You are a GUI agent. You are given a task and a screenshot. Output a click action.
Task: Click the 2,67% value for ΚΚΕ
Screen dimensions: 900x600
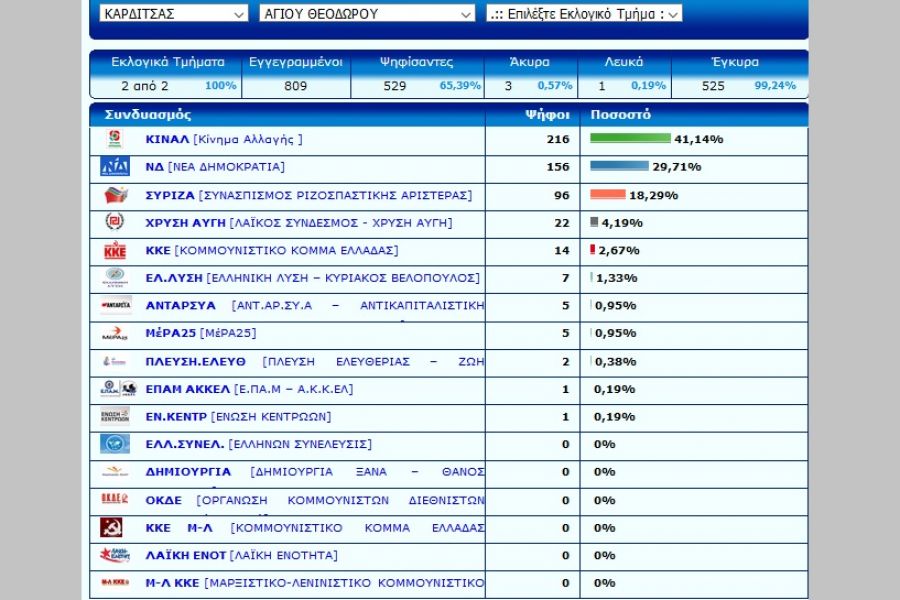click(x=619, y=251)
